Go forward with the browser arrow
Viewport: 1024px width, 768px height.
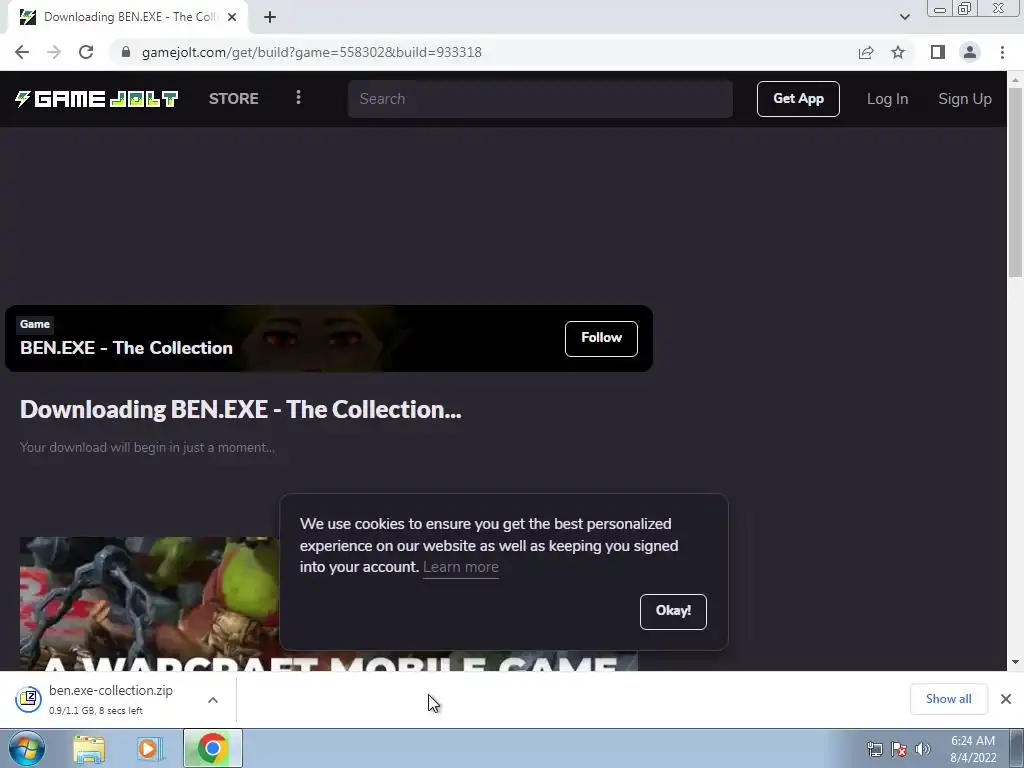(x=54, y=52)
